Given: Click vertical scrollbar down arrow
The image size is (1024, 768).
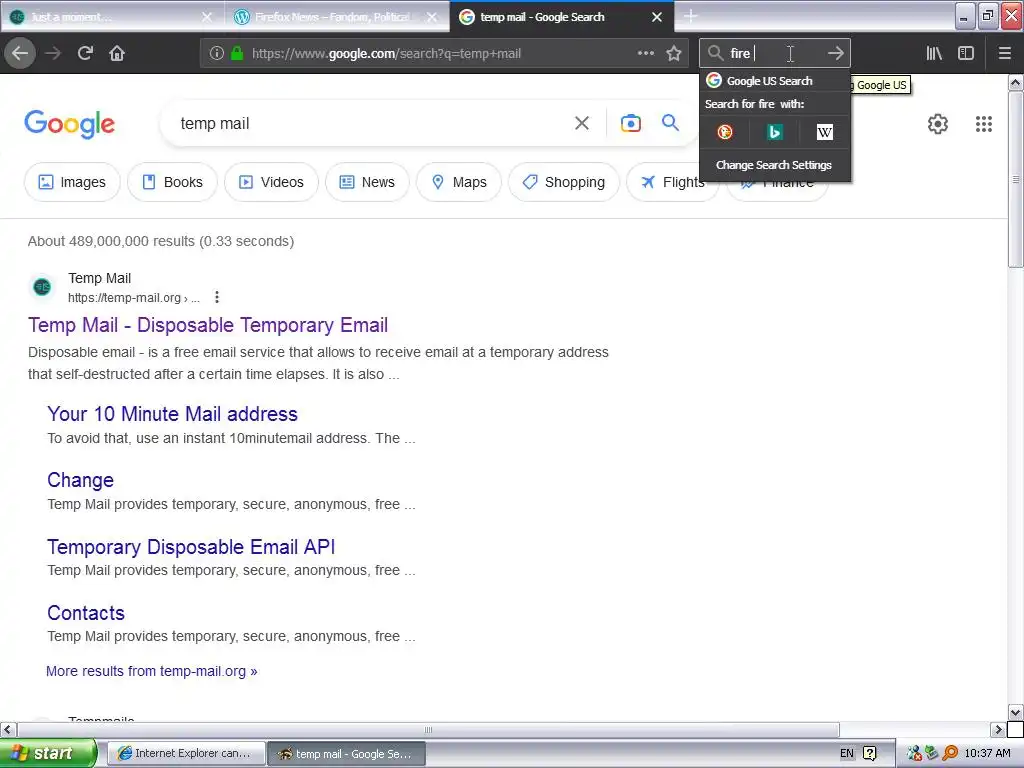Looking at the screenshot, I should 1015,712.
